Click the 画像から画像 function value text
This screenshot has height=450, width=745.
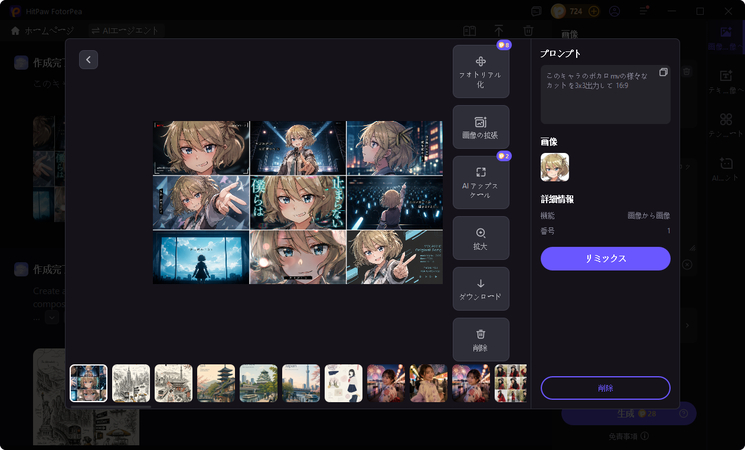tap(649, 216)
